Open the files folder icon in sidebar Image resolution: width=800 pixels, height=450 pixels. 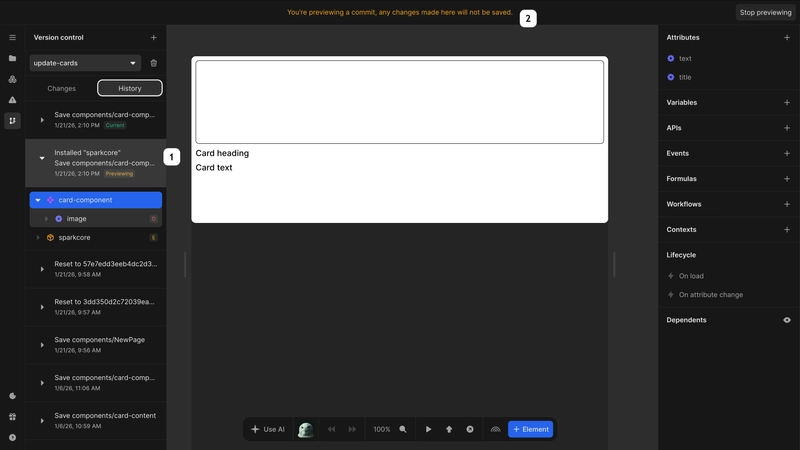pos(12,58)
